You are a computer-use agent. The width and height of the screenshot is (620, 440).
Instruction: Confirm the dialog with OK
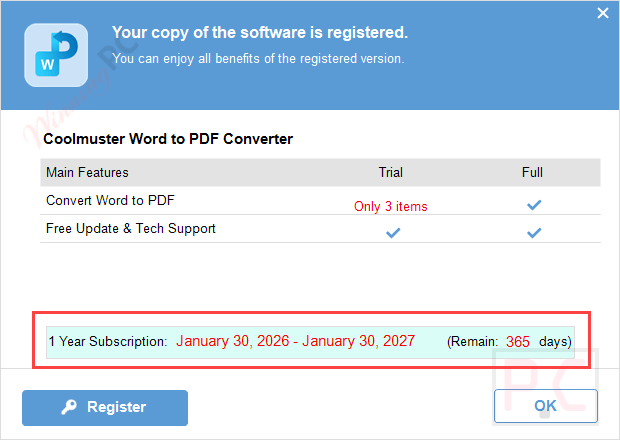(546, 406)
